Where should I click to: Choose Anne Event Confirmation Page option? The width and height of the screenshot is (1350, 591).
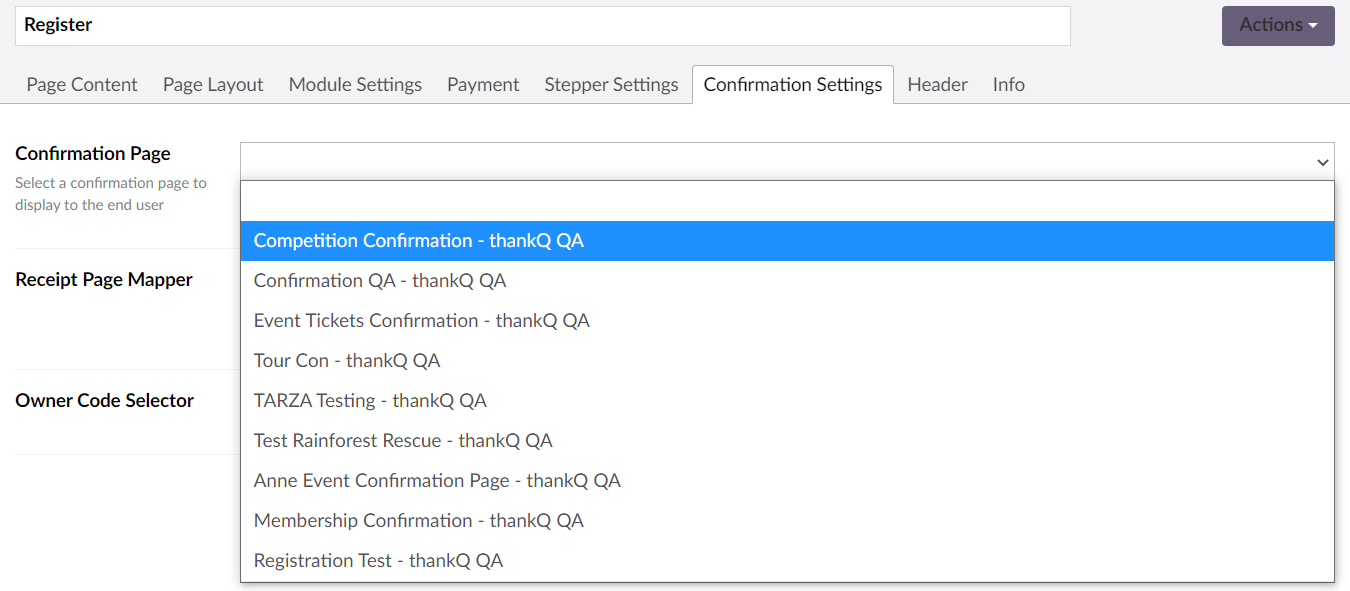437,481
